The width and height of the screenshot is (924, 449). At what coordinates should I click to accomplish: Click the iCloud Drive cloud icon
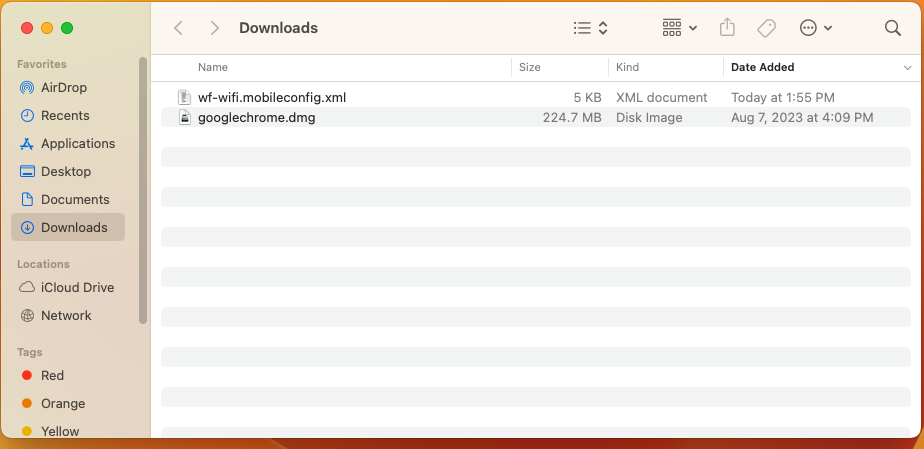(27, 288)
